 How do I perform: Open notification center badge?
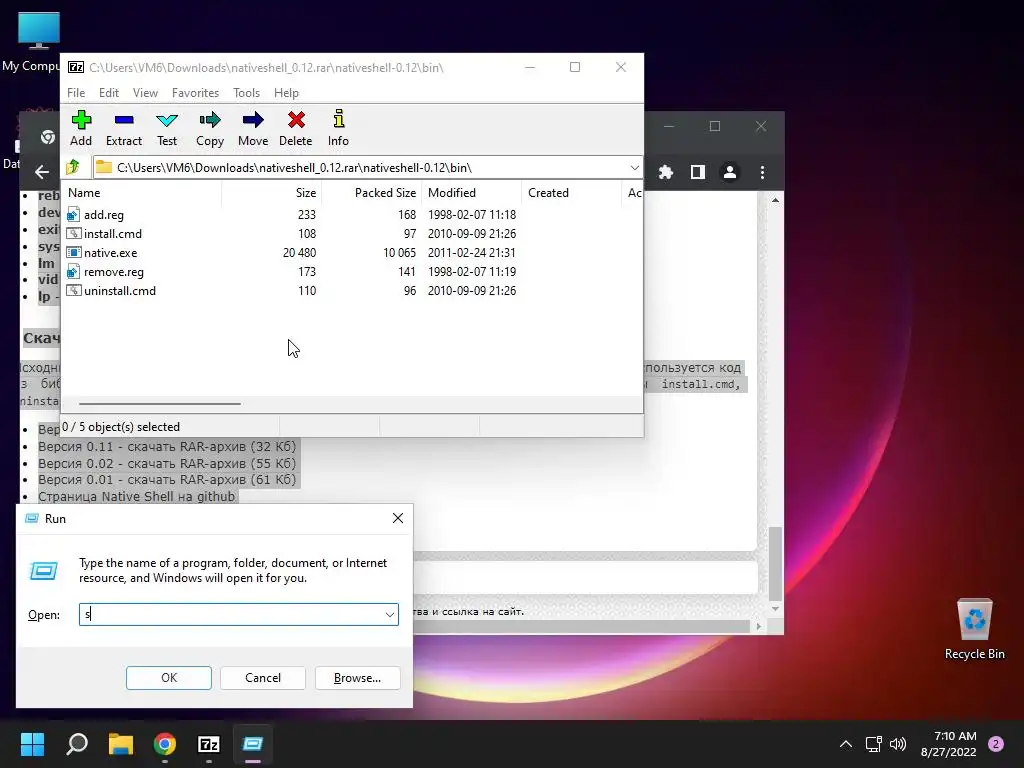pyautogui.click(x=996, y=744)
